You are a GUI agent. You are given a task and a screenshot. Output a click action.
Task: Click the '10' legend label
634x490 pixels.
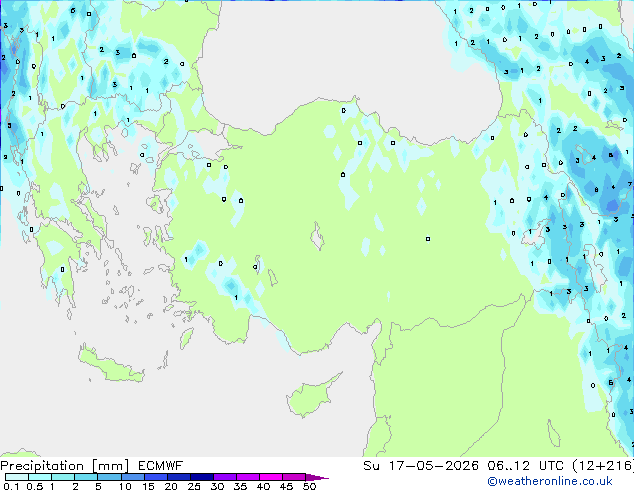pos(125,486)
